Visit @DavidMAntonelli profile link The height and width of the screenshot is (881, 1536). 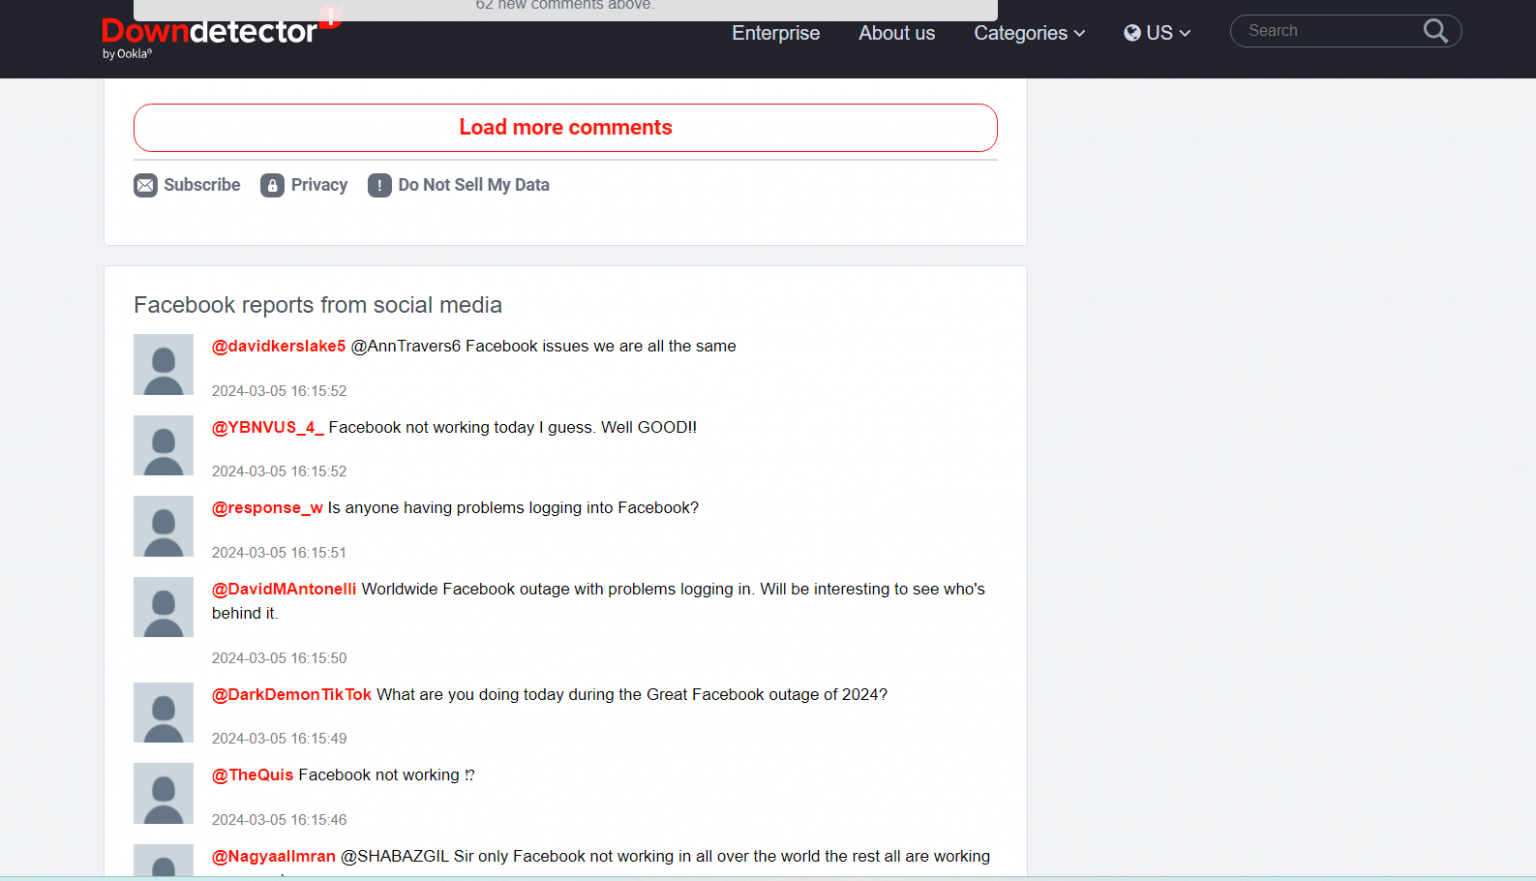284,589
